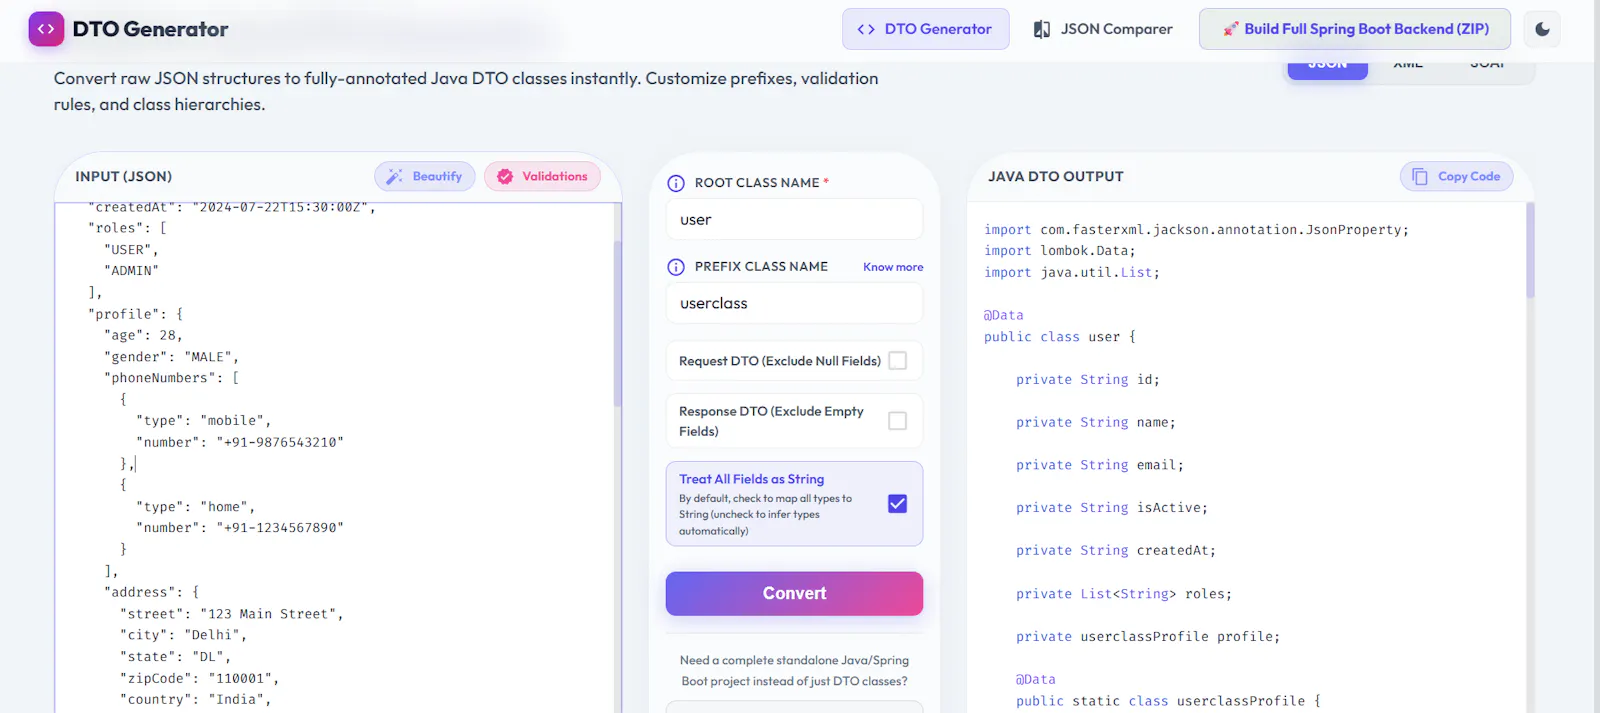The height and width of the screenshot is (713, 1600).
Task: Click the private String createdAt line
Action: pos(1116,551)
